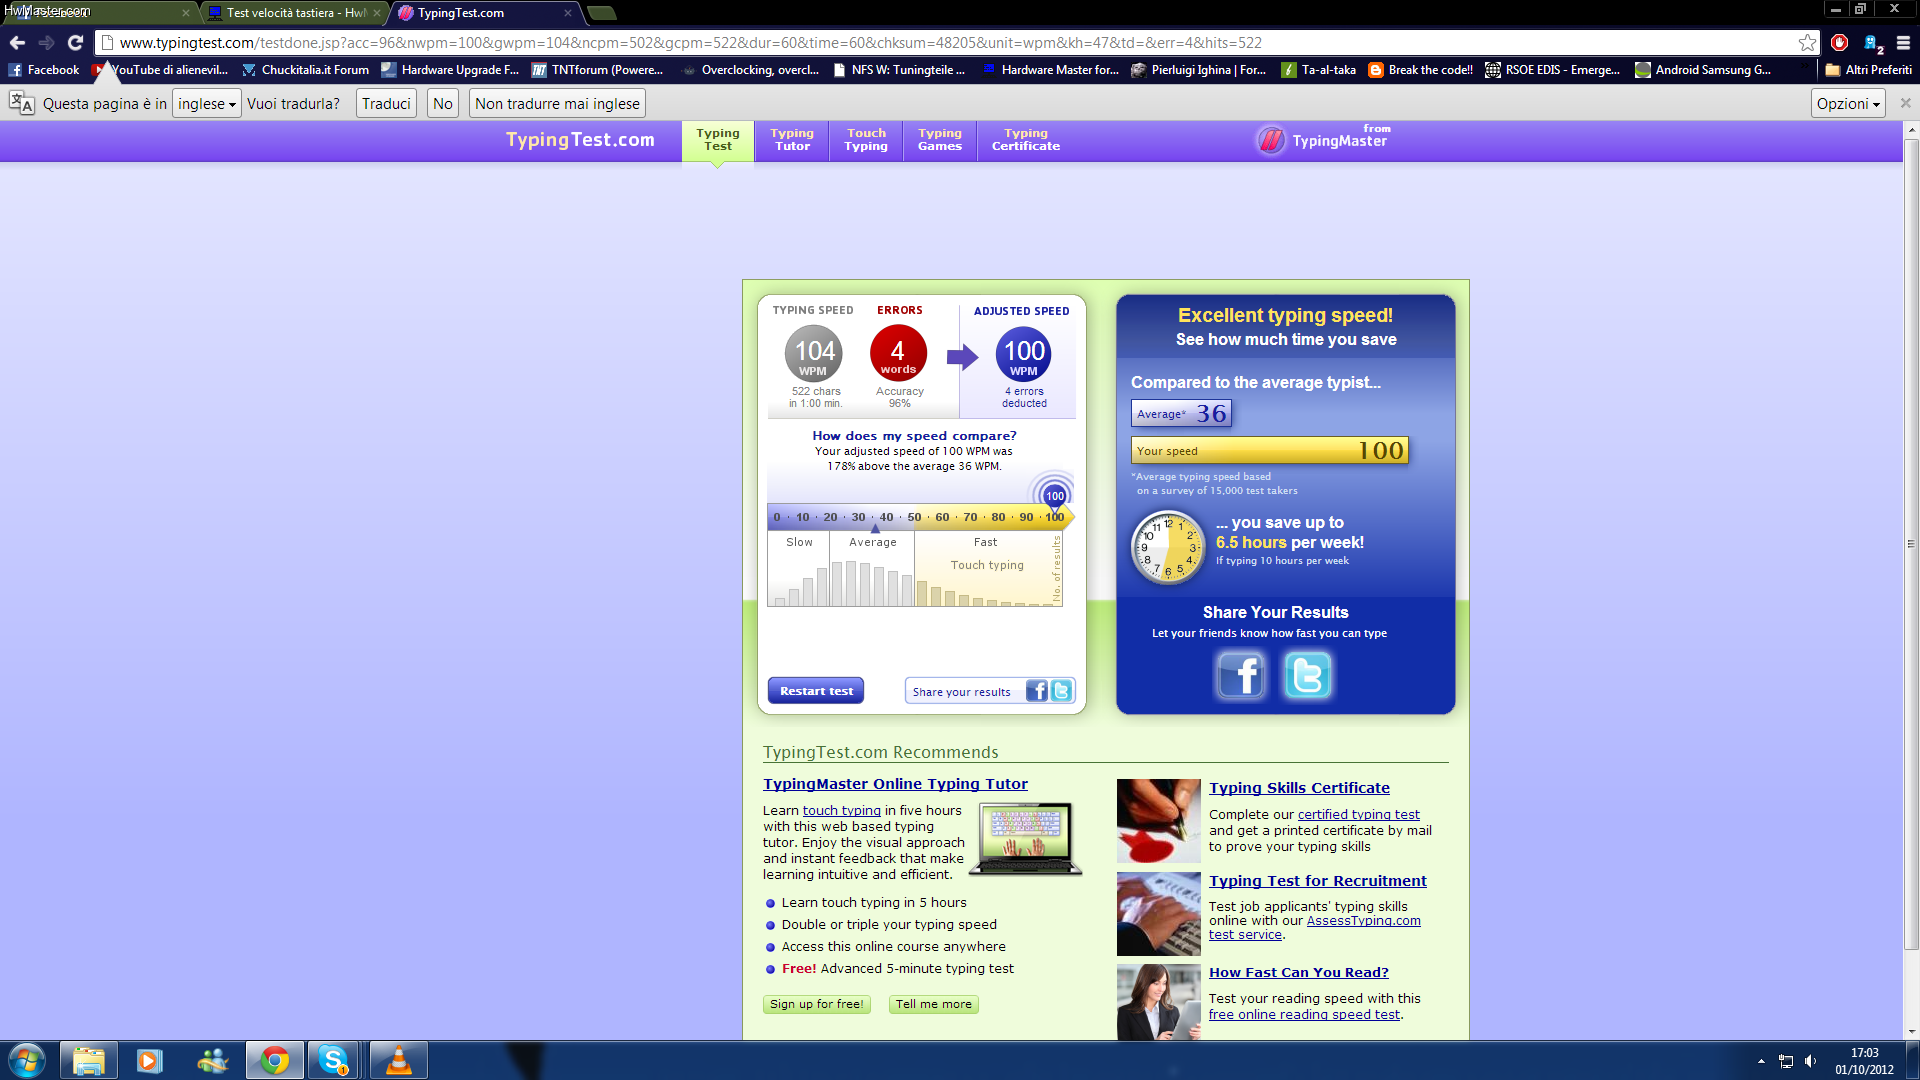The height and width of the screenshot is (1080, 1920).
Task: Click Share your results label
Action: pyautogui.click(x=961, y=692)
